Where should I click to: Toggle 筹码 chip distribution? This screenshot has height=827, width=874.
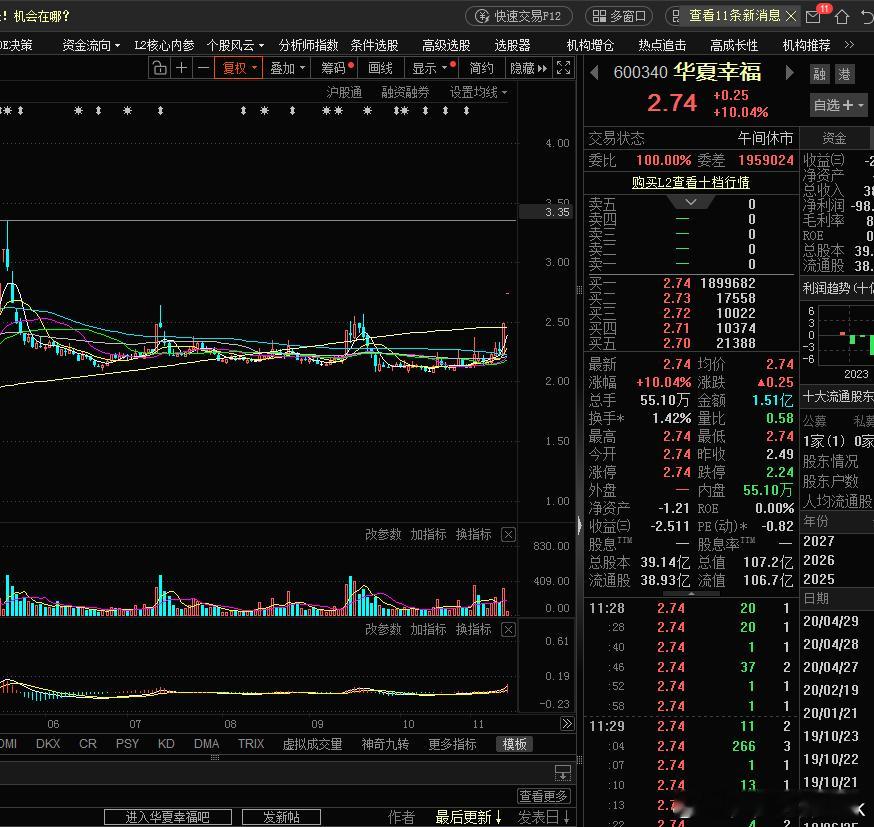336,68
